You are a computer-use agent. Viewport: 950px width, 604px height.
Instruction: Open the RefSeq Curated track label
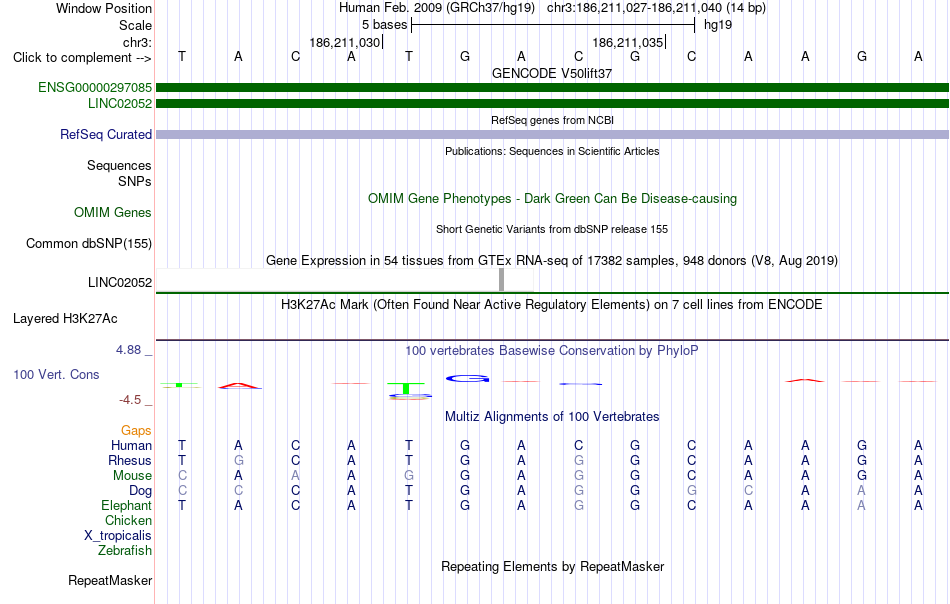point(106,134)
